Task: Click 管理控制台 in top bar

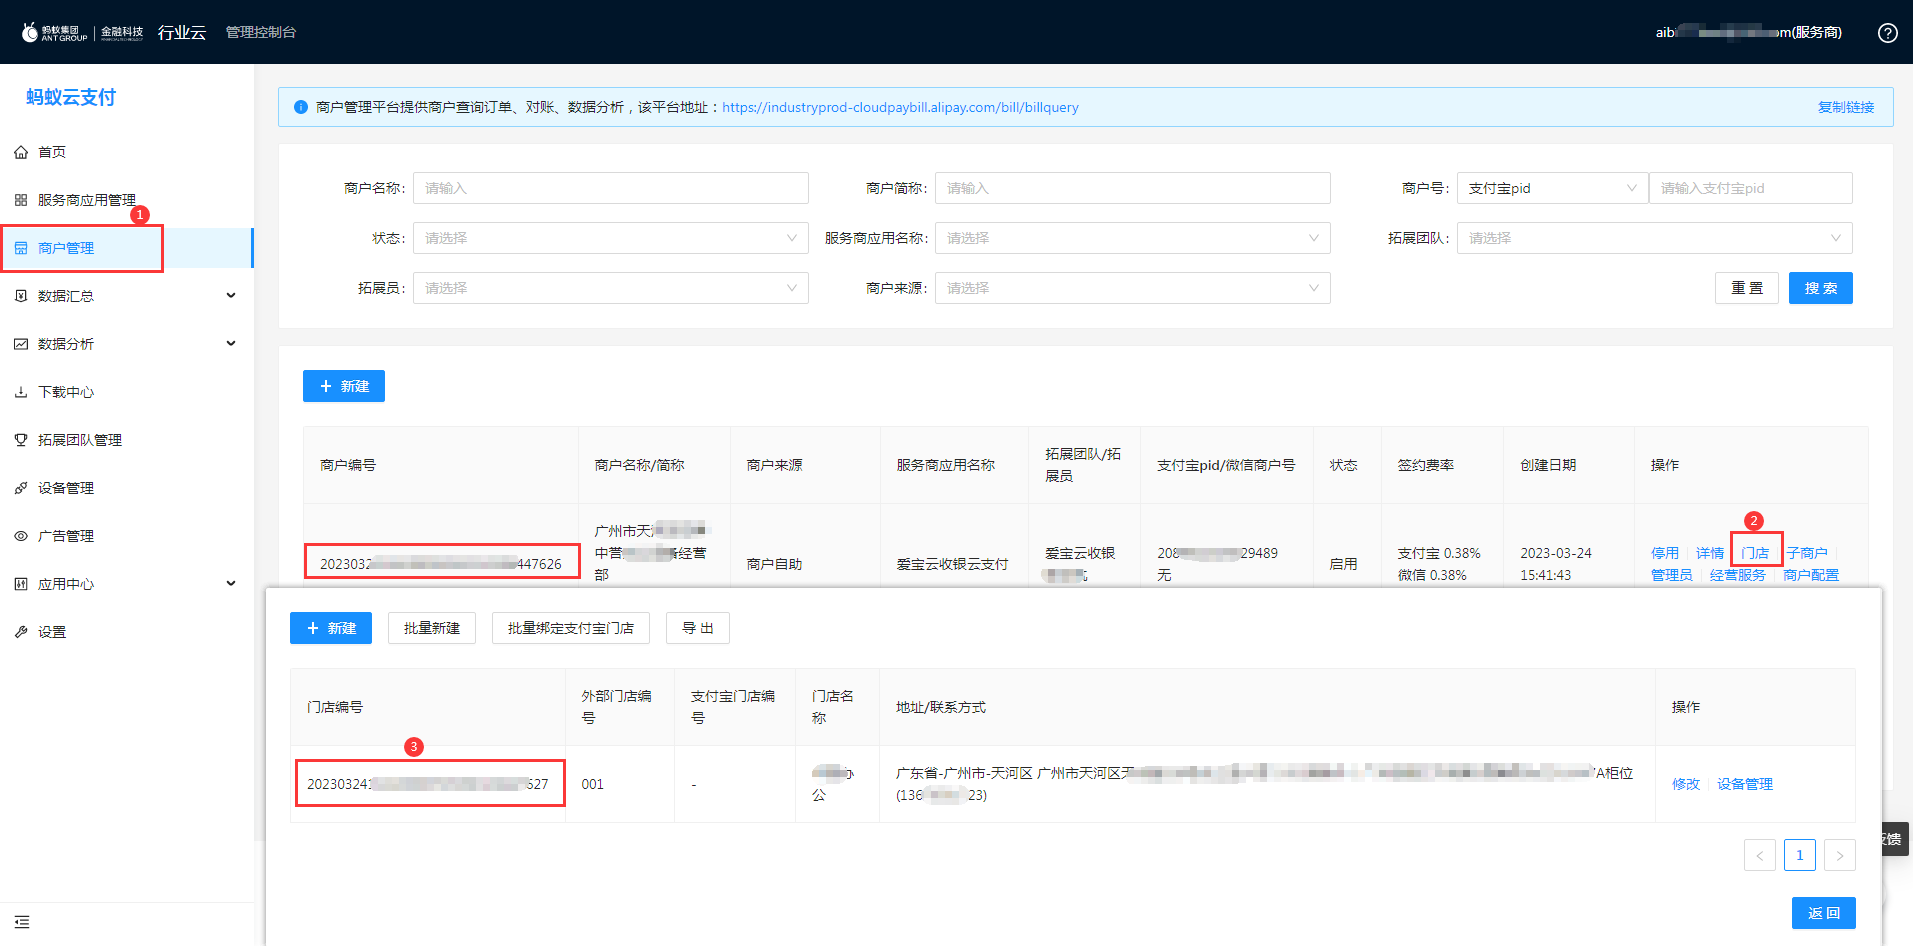Action: pos(261,32)
